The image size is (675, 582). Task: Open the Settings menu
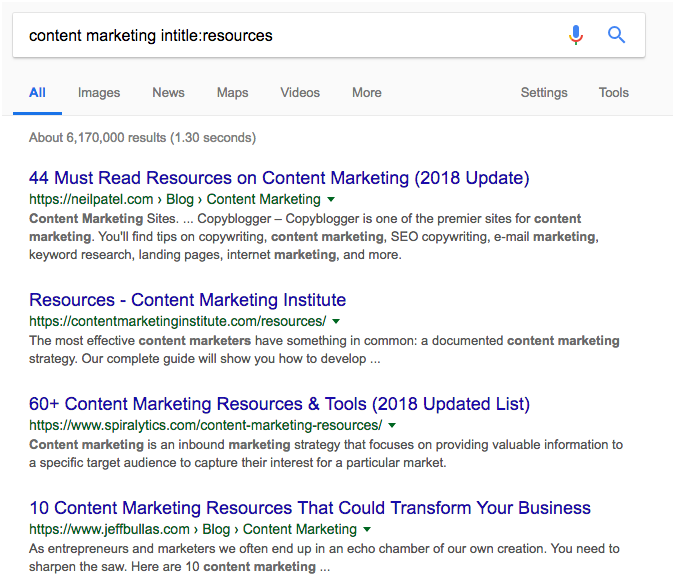pyautogui.click(x=544, y=92)
